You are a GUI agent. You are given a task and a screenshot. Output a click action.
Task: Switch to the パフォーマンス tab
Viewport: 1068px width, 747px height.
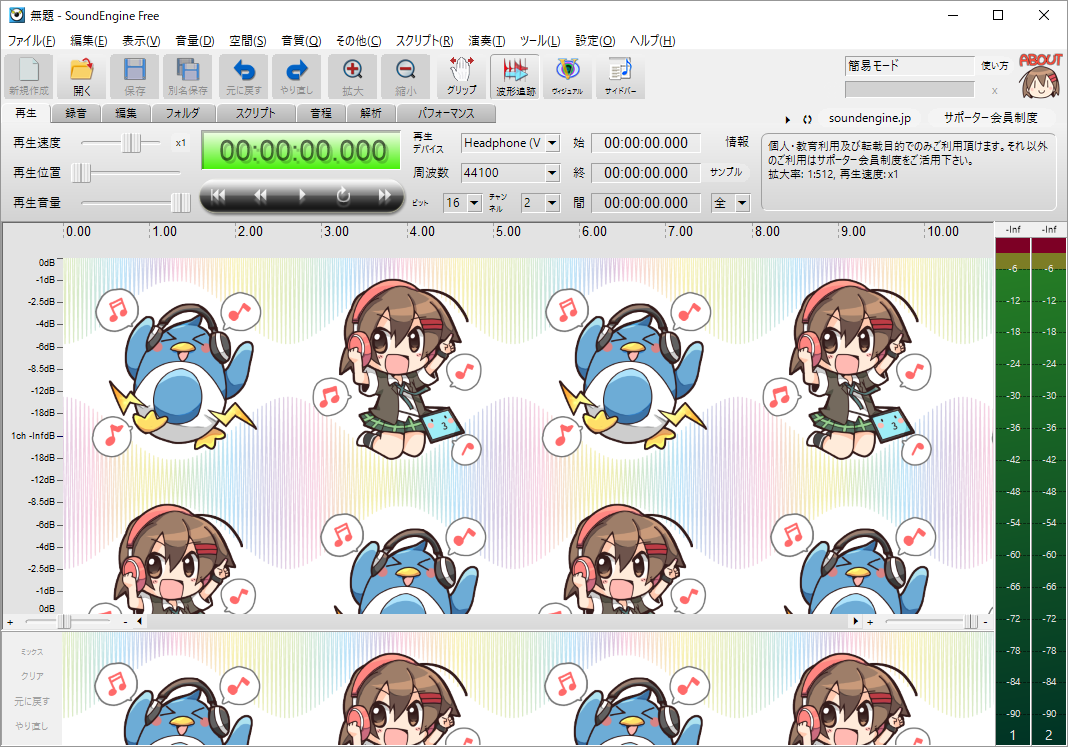446,113
